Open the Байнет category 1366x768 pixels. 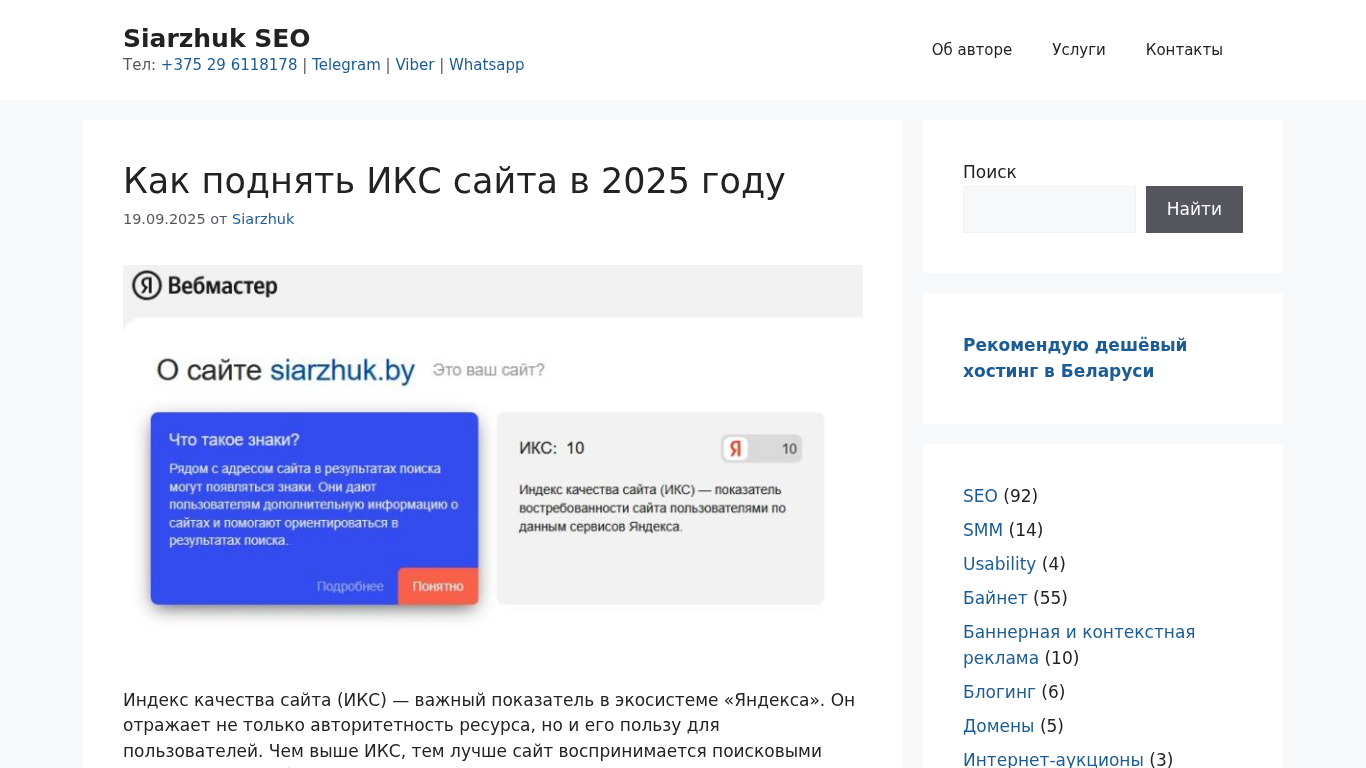pos(995,598)
